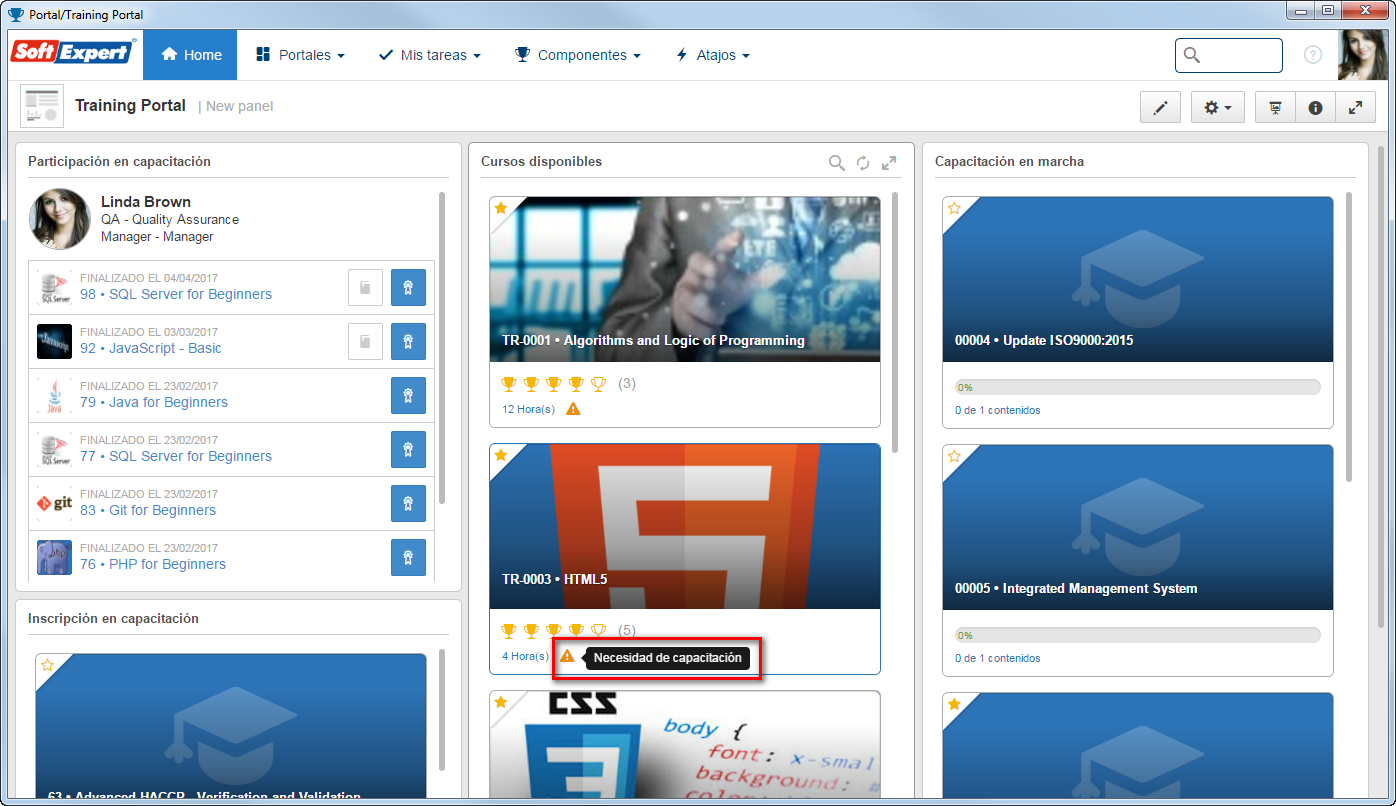Toggle favorite star on Update ISO9000:2015
This screenshot has width=1396, height=806.
(954, 208)
